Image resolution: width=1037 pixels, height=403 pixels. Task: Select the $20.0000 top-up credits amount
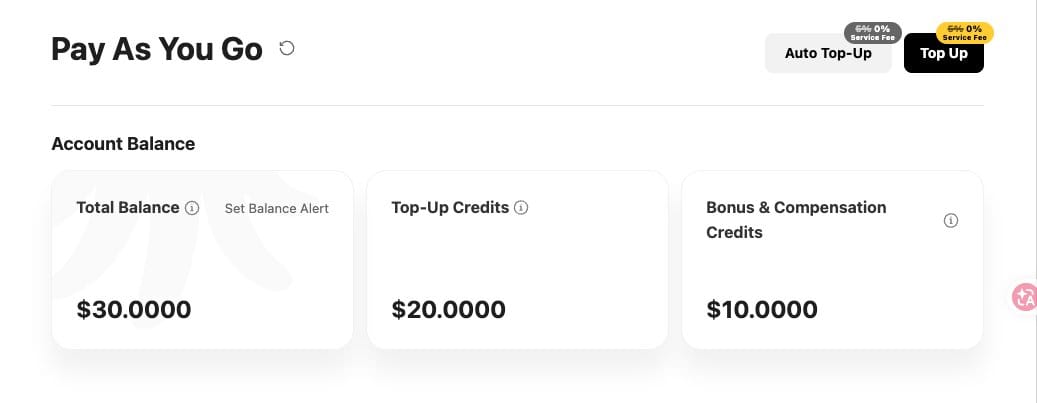tap(448, 309)
